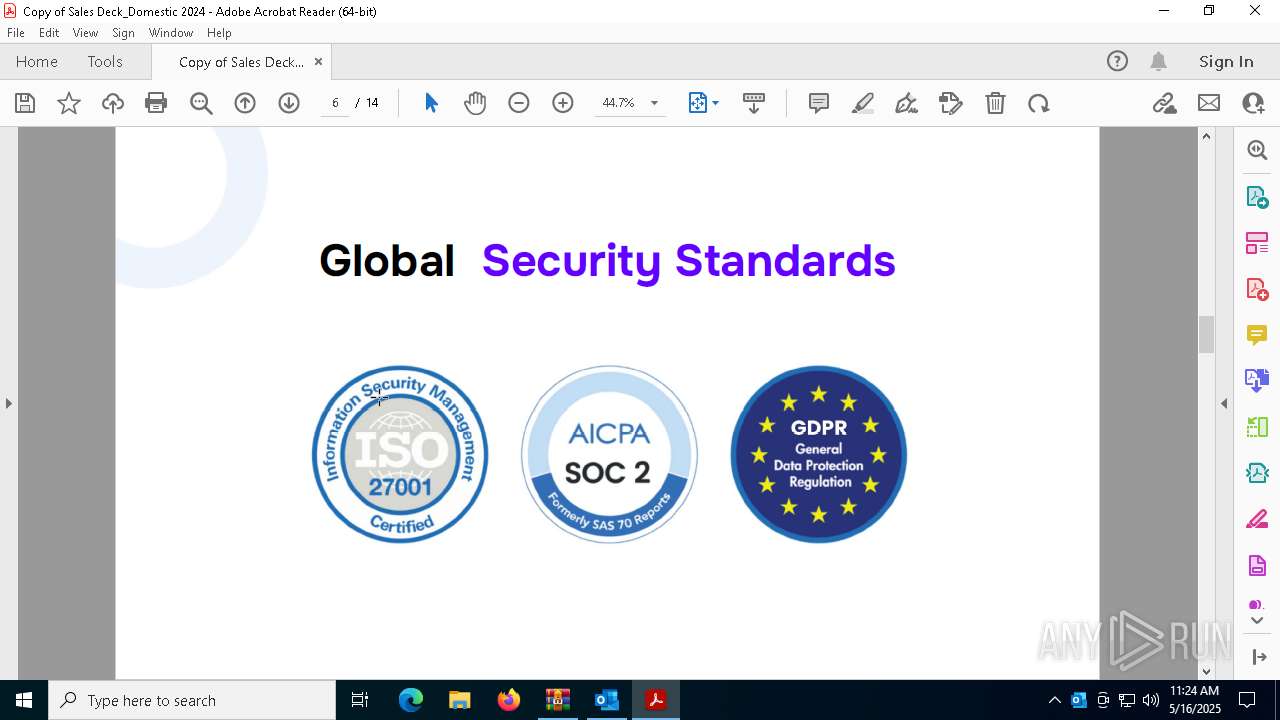Viewport: 1280px width, 720px height.
Task: Choose the arrow selection tool
Action: (x=431, y=103)
